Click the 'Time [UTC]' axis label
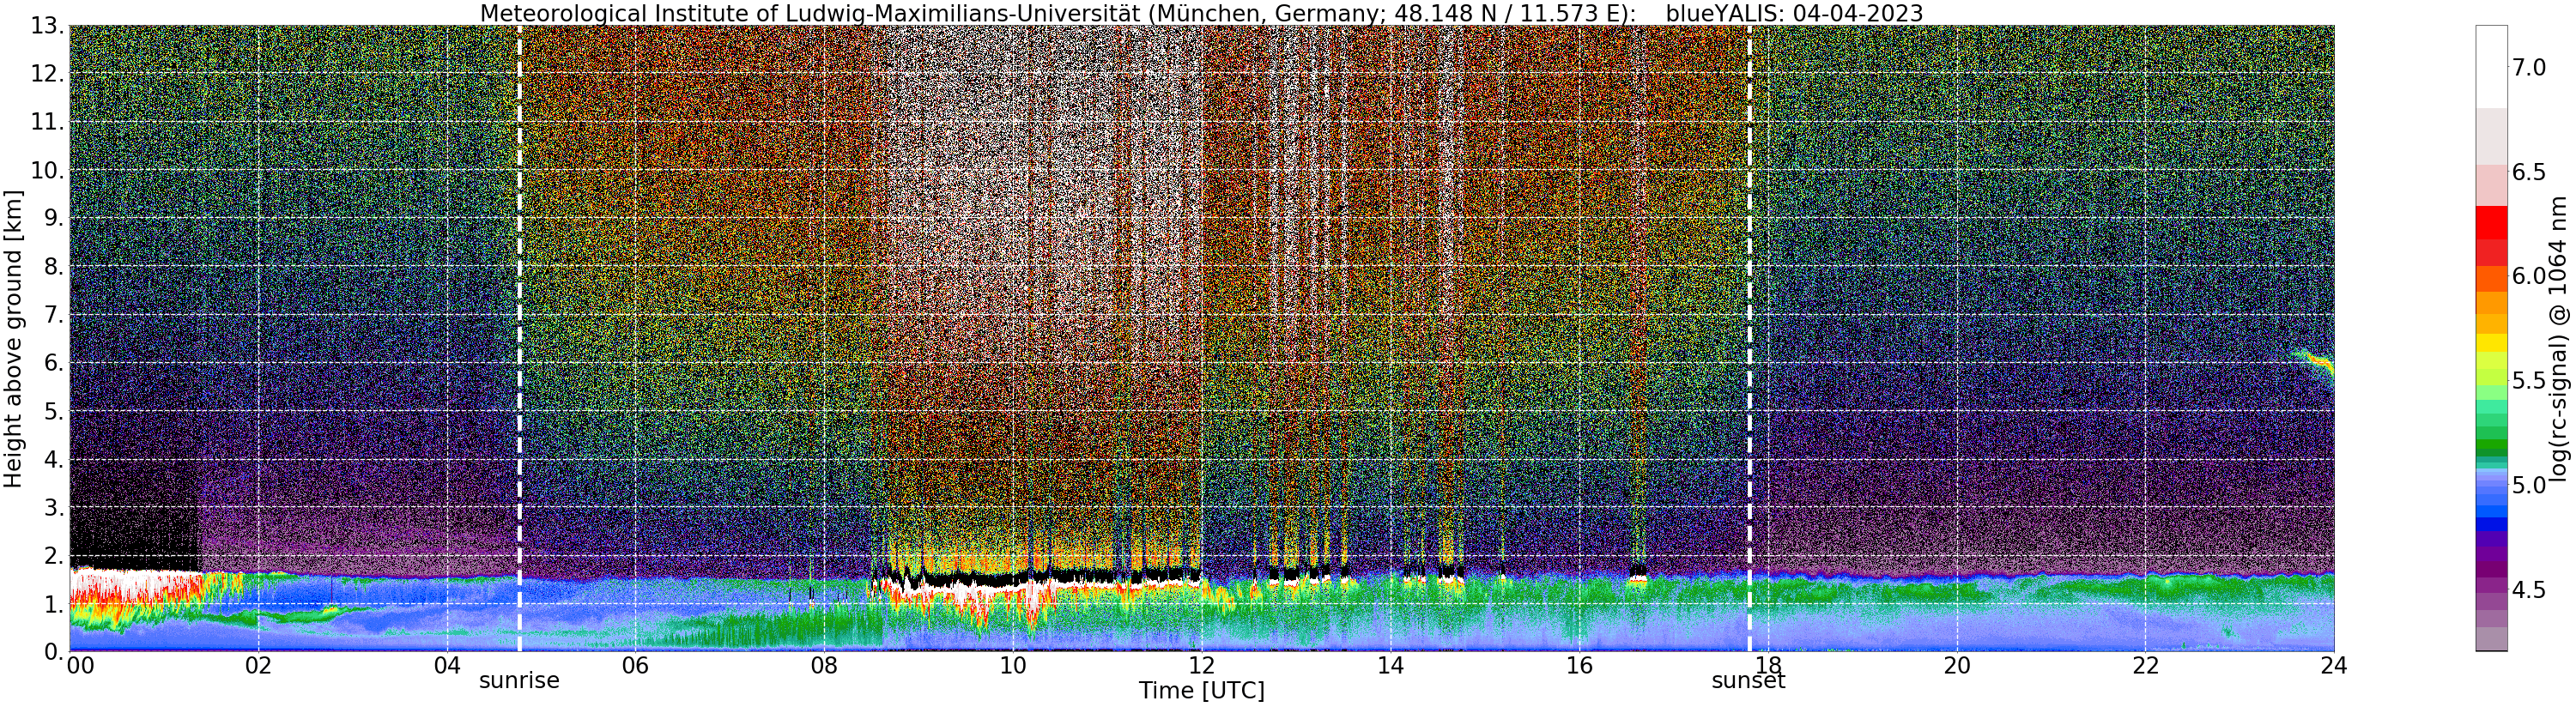 [1201, 691]
